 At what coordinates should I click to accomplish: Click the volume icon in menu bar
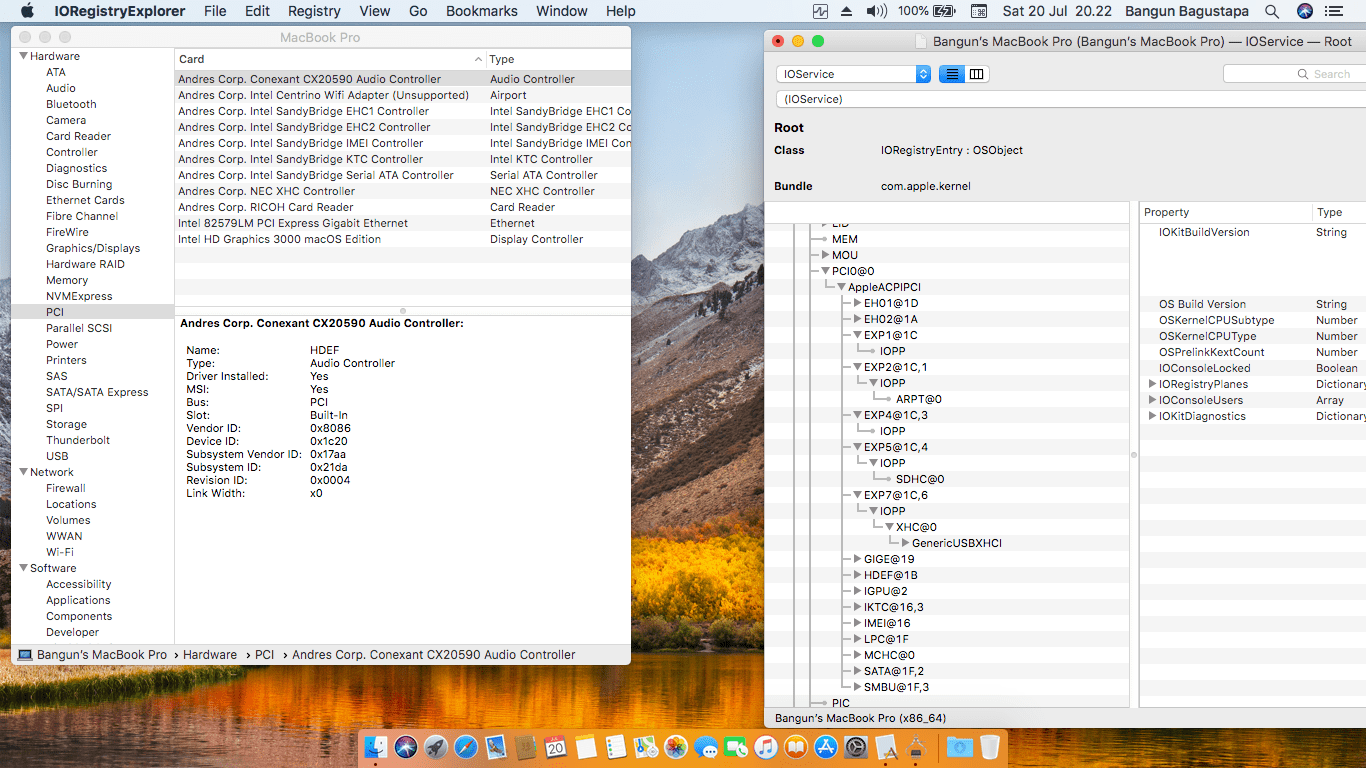point(876,11)
